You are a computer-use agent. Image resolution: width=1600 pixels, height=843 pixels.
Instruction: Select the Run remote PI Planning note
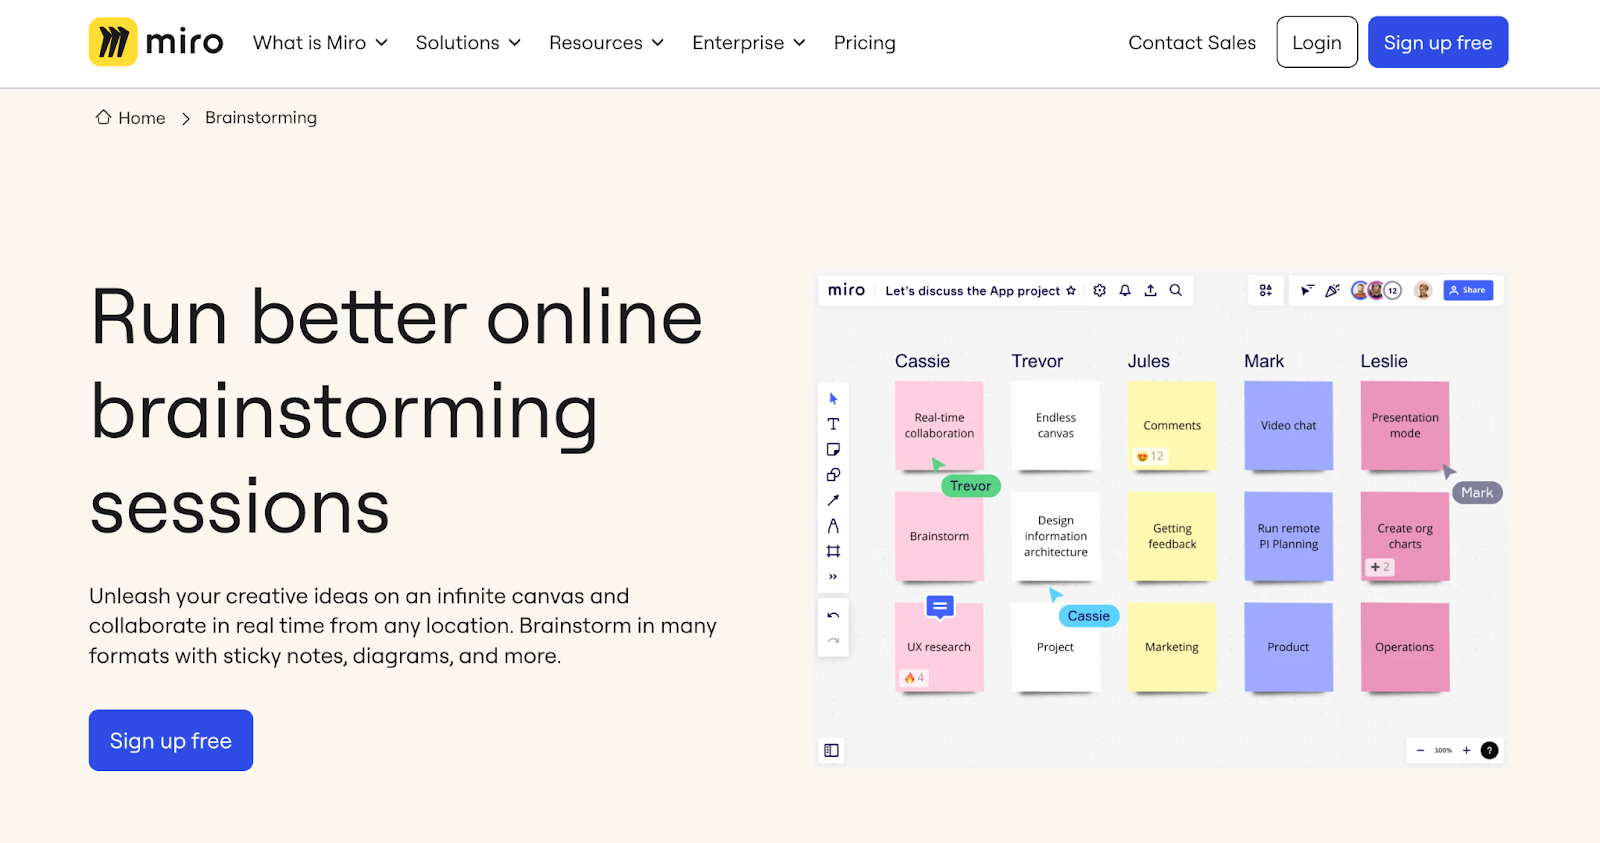pos(1288,536)
